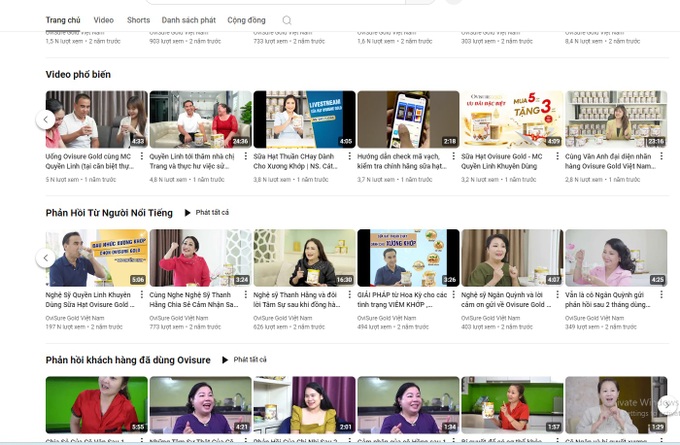The width and height of the screenshot is (680, 445).
Task: Switch to the Shorts tab
Action: [x=138, y=20]
